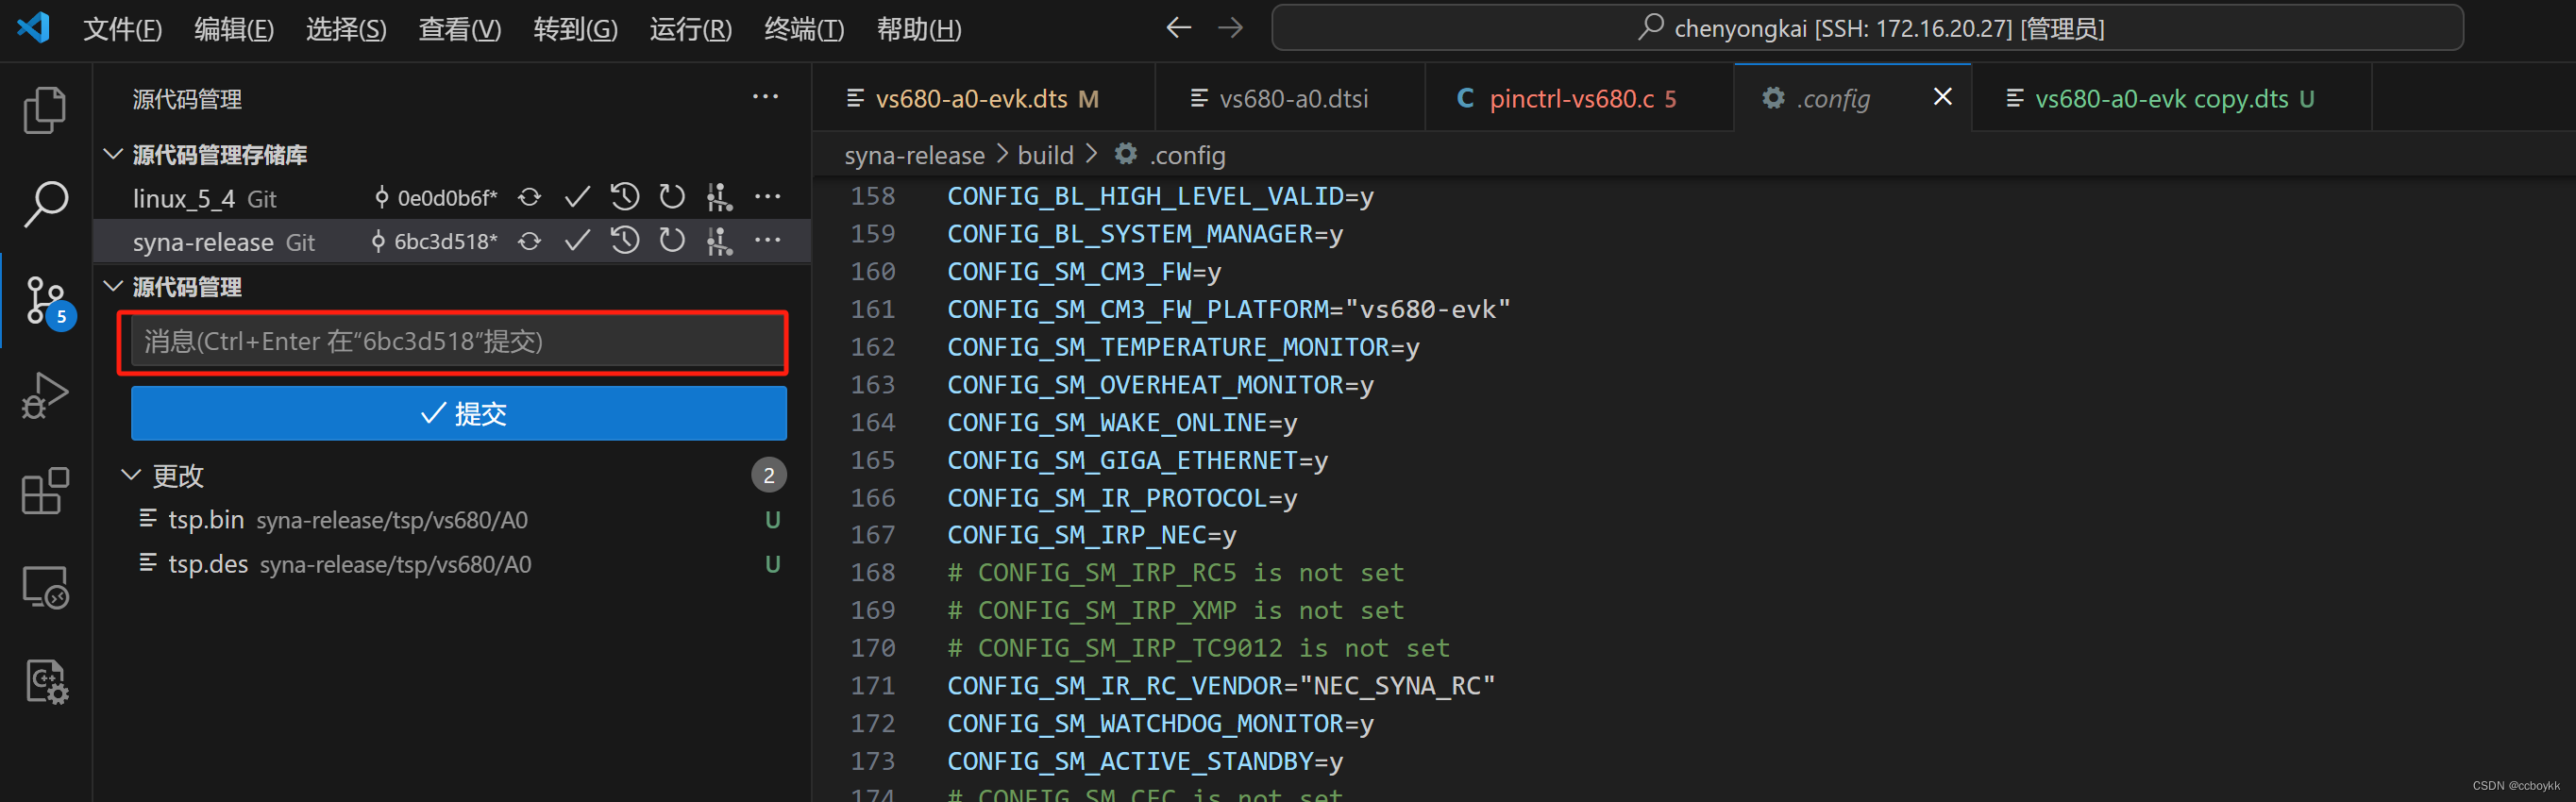Checkout branch 6bc3d518* of syna-release
This screenshot has width=2576, height=802.
[433, 242]
